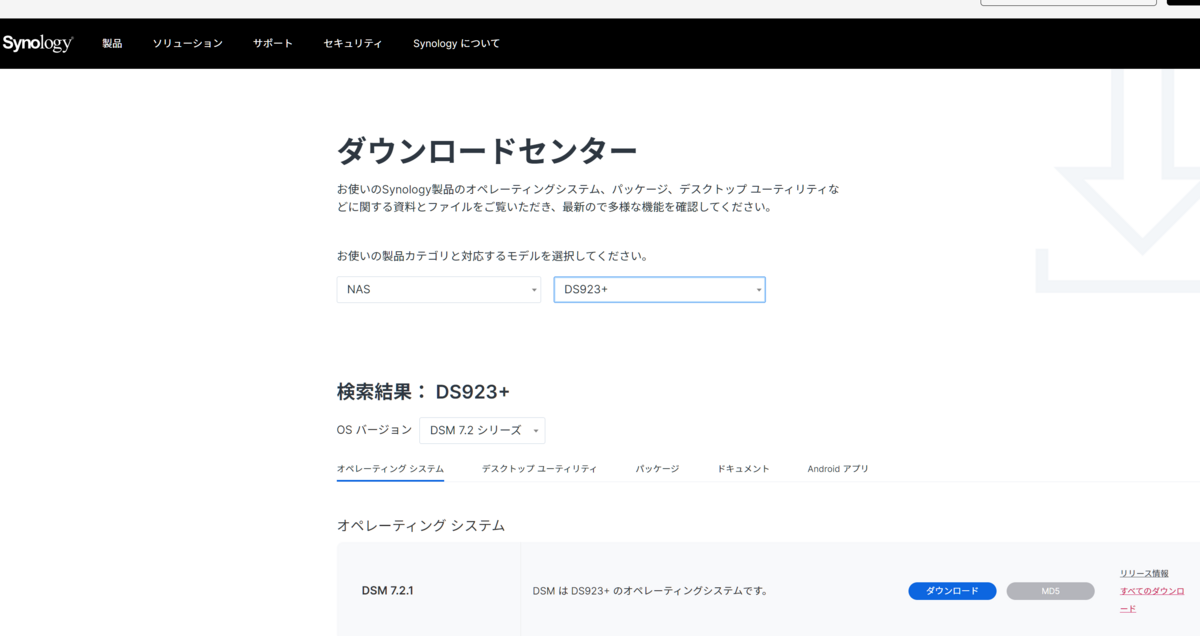Expand the DS923+ model dropdown
This screenshot has width=1200, height=636.
pyautogui.click(x=660, y=290)
